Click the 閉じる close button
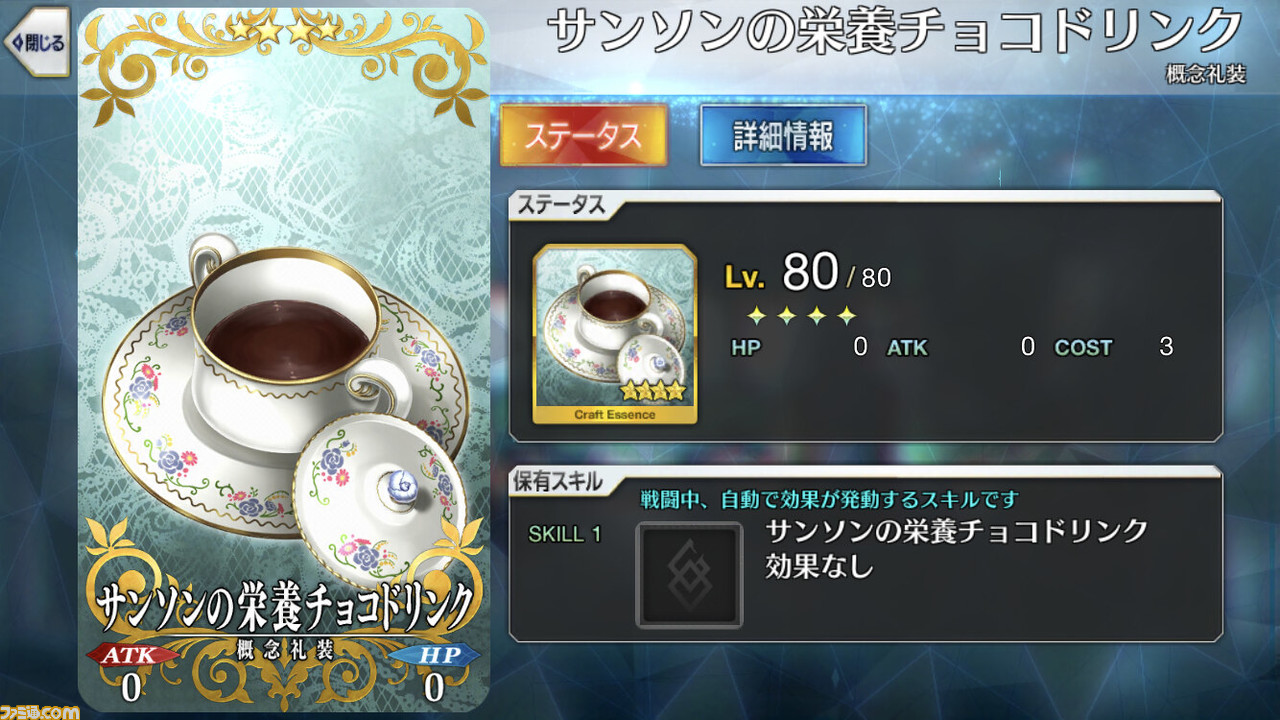Screen dimensions: 1280x720 (x=36, y=42)
